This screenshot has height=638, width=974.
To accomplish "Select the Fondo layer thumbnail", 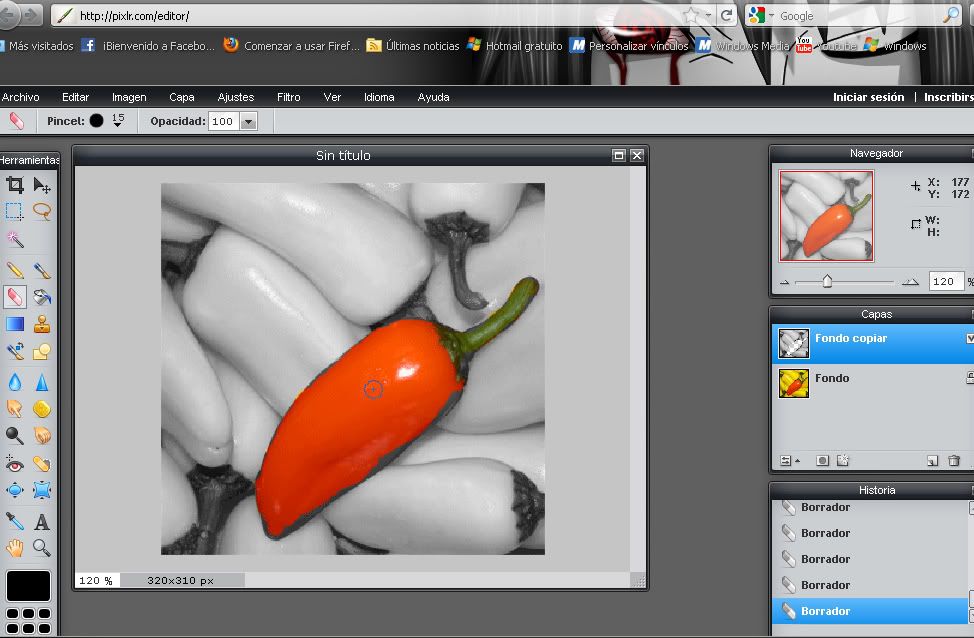I will [x=794, y=383].
